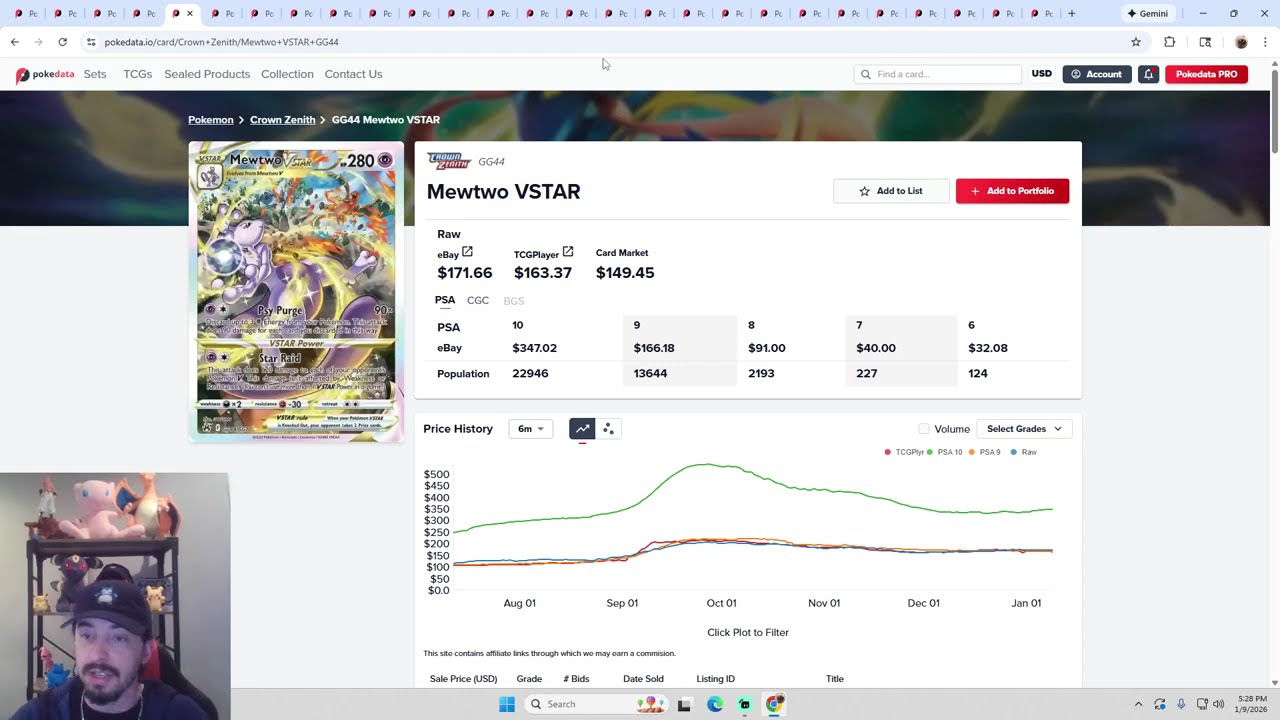Click Add to Portfolio button
The width and height of the screenshot is (1280, 720).
click(1012, 191)
